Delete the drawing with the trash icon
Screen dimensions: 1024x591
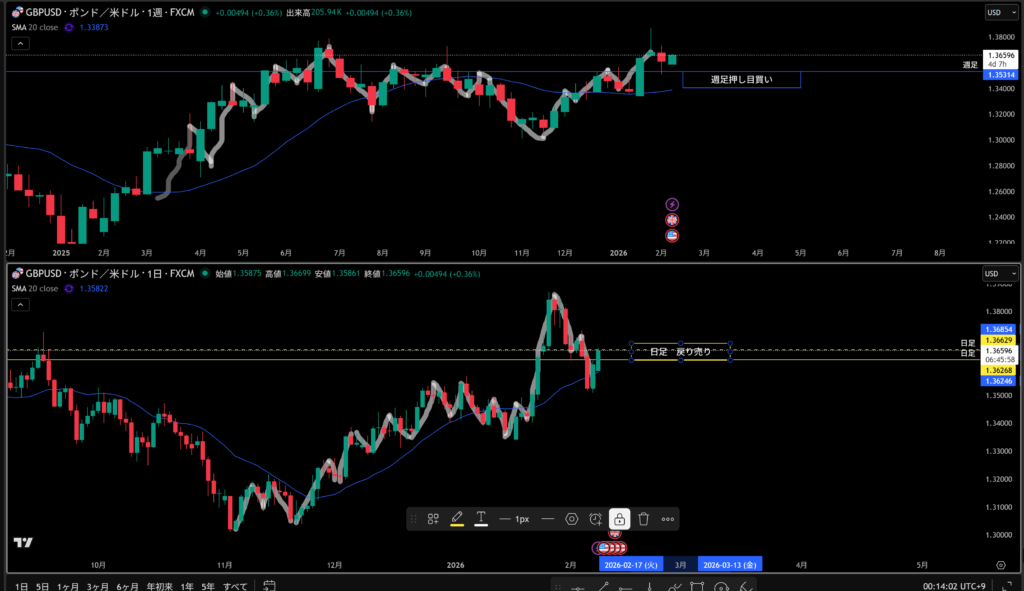[644, 519]
